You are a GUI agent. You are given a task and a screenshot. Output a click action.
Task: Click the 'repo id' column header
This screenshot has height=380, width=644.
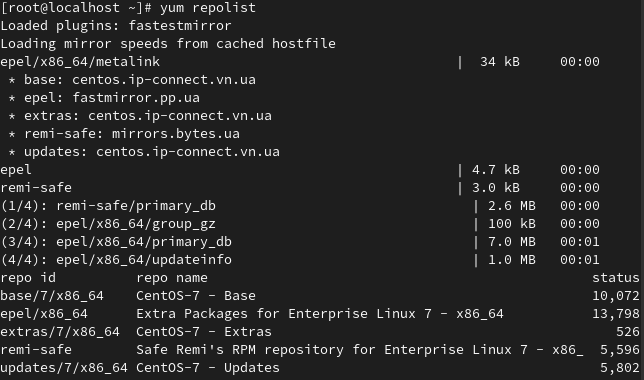28,278
